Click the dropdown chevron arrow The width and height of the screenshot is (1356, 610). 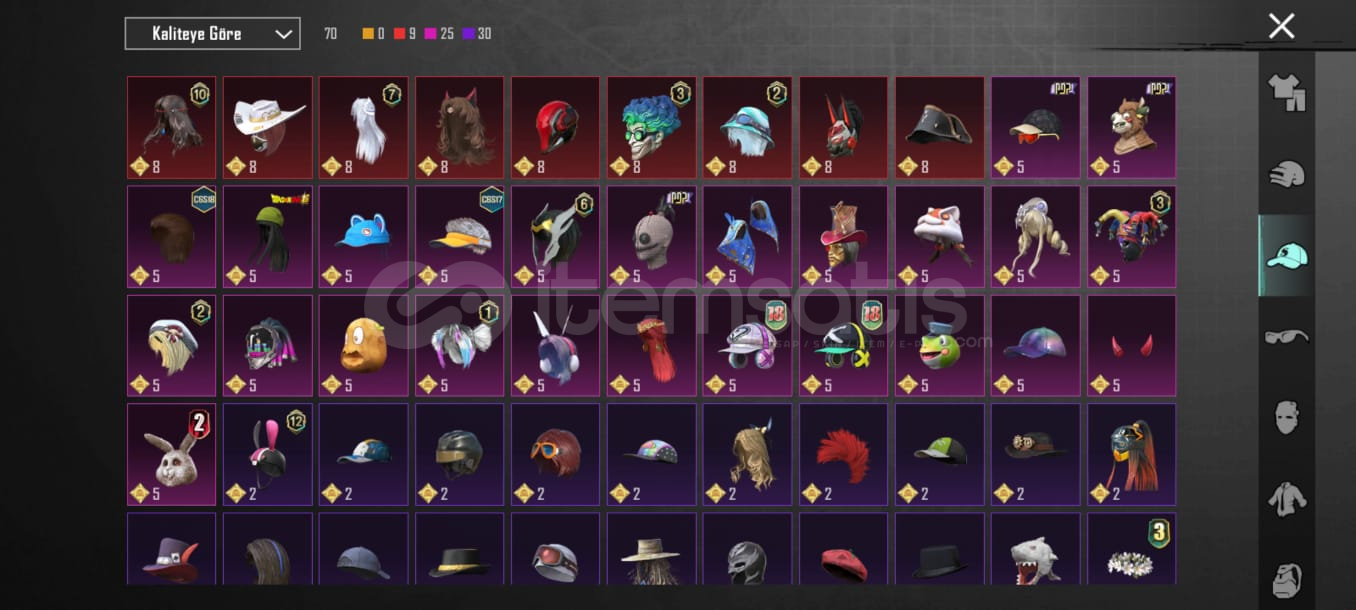(284, 34)
